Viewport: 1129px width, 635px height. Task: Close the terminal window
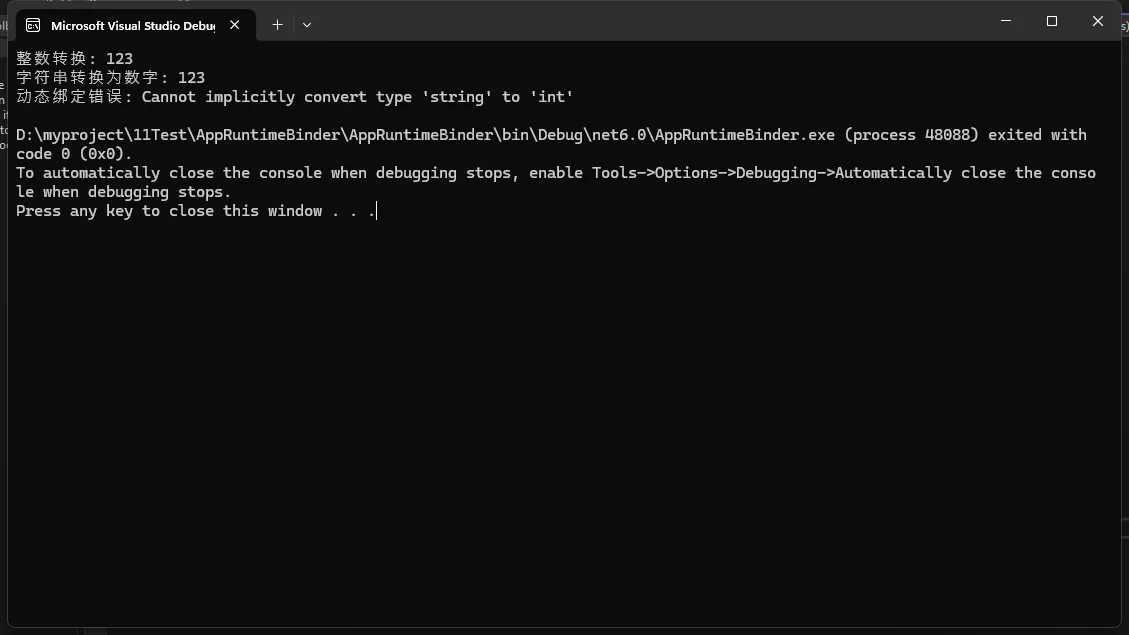(1097, 21)
